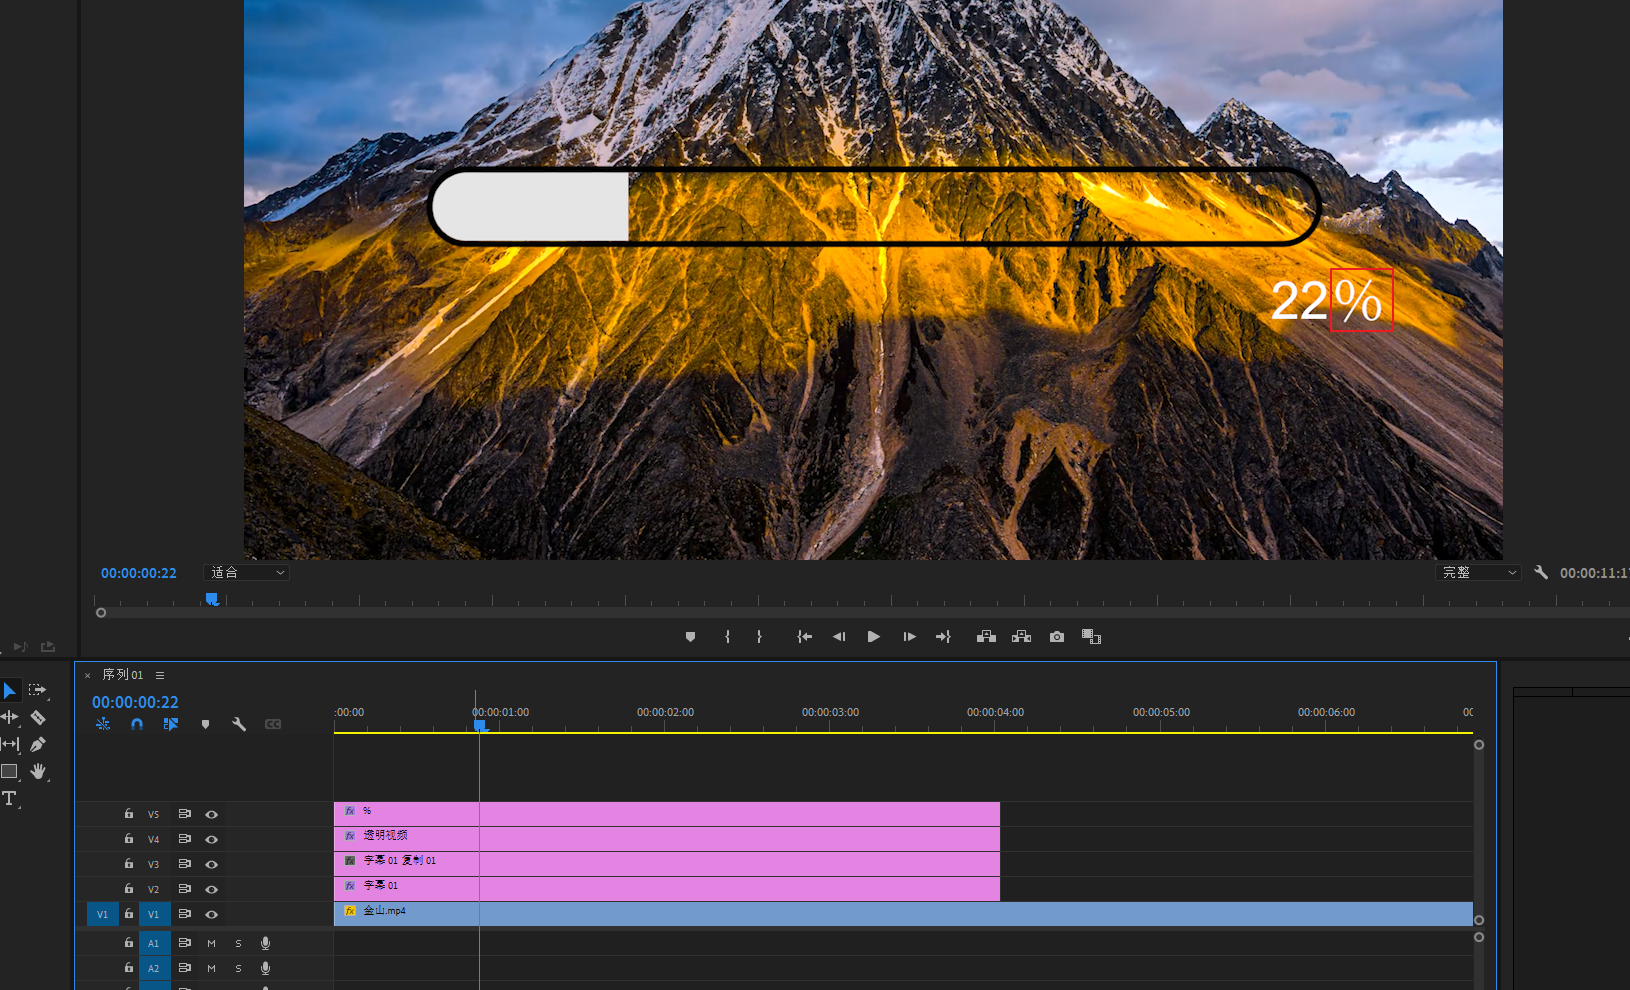Select the Hand tool
1630x990 pixels.
point(38,771)
